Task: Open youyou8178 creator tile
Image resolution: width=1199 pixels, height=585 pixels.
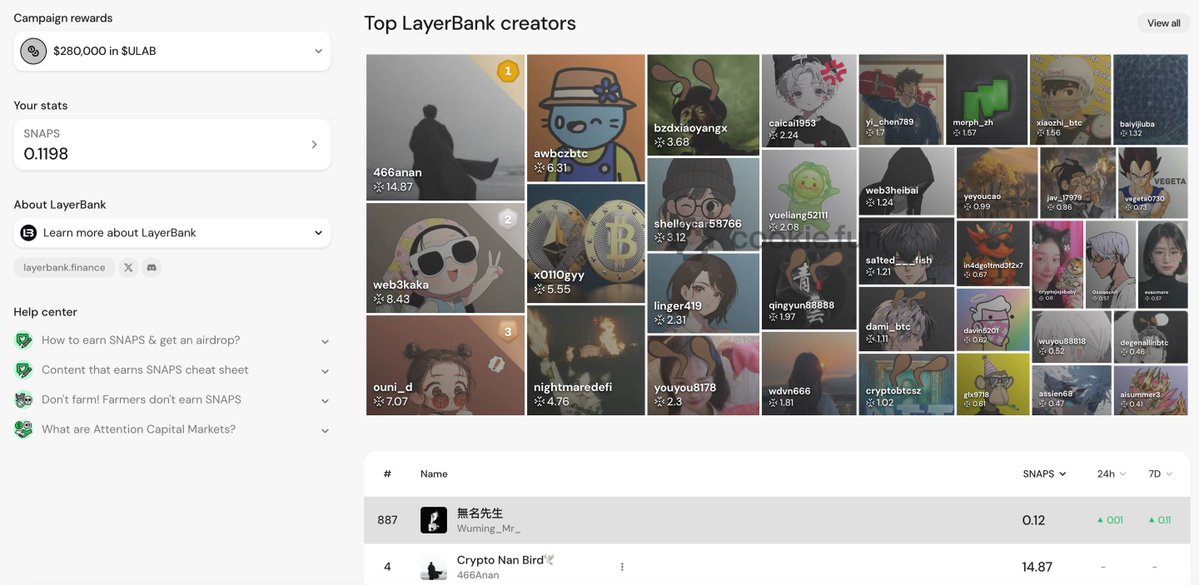Action: click(703, 375)
